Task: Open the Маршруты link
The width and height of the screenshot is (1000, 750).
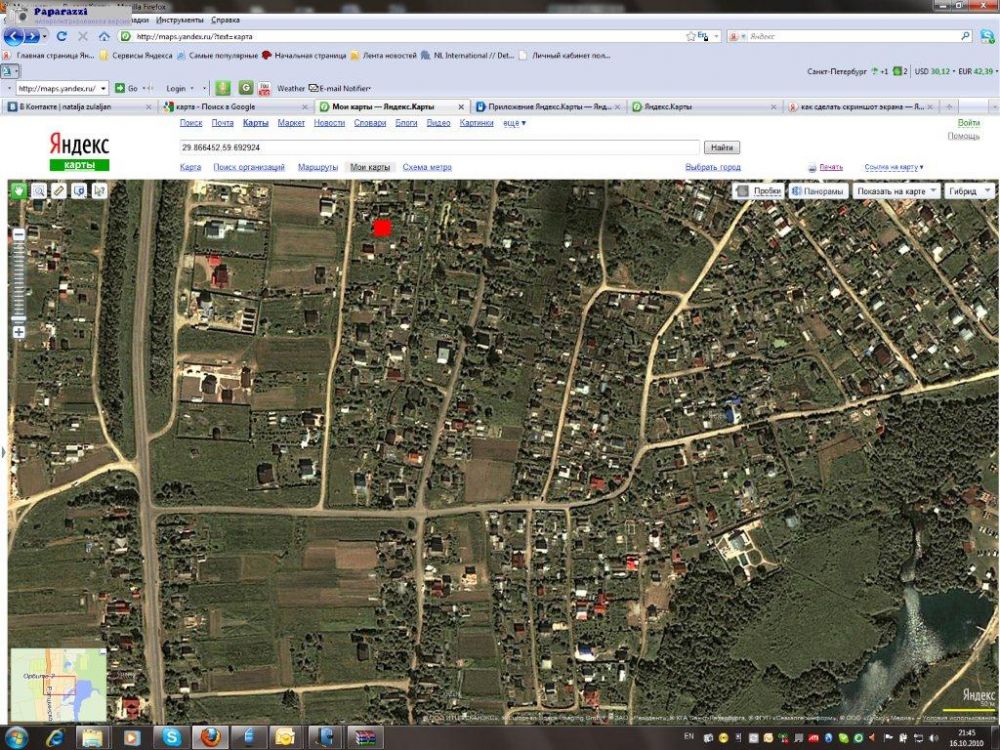Action: click(317, 167)
